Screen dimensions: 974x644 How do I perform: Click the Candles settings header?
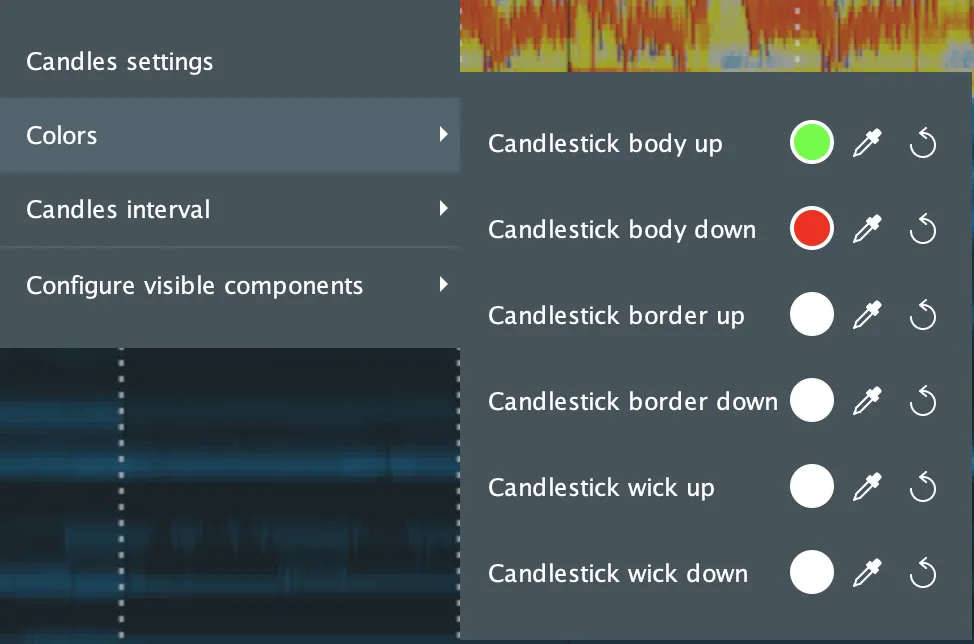[x=120, y=62]
